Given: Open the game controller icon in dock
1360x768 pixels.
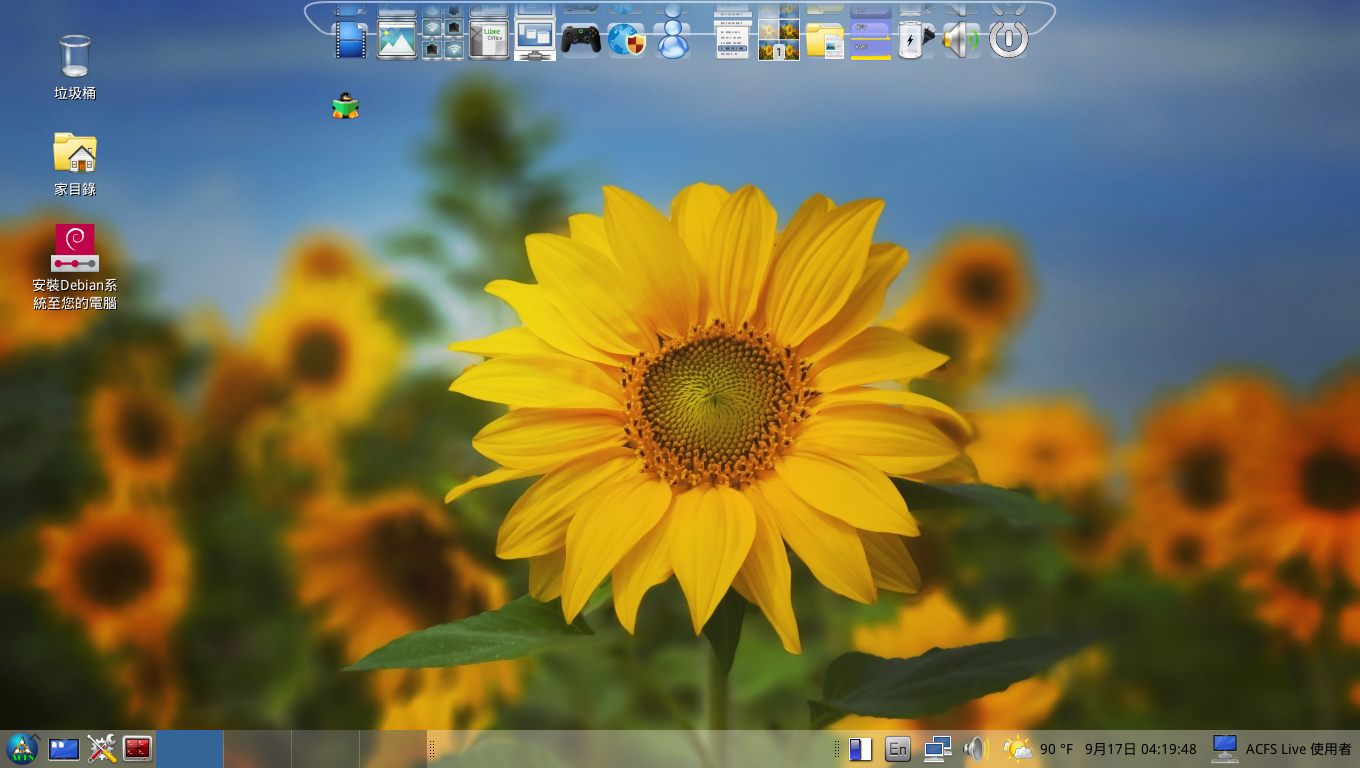Looking at the screenshot, I should [580, 40].
